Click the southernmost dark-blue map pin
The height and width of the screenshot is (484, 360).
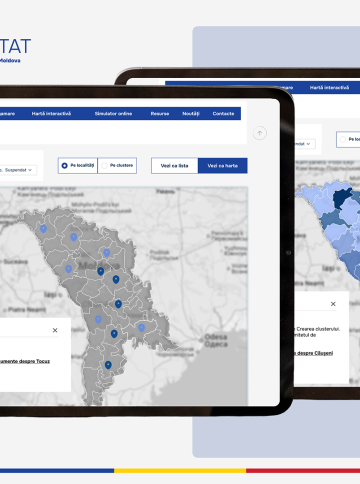click(108, 365)
